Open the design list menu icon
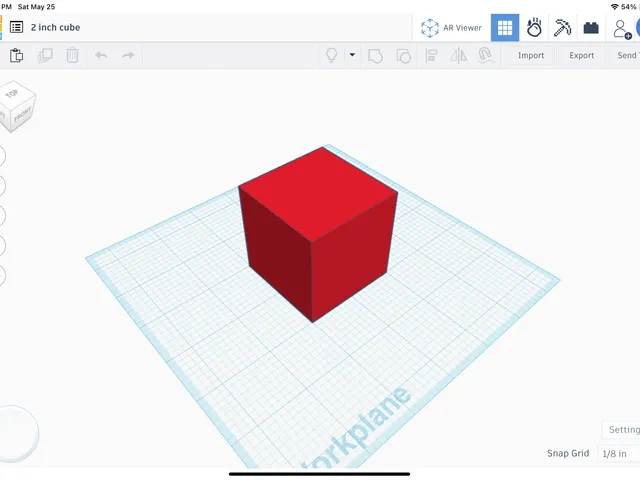Screen dimensions: 640x480 tap(16, 27)
